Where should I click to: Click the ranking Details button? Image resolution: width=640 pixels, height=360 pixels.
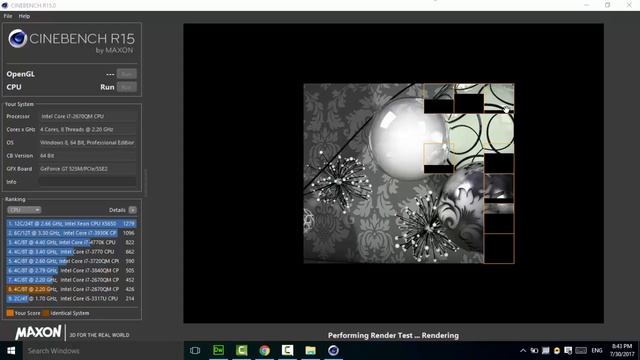pyautogui.click(x=133, y=210)
